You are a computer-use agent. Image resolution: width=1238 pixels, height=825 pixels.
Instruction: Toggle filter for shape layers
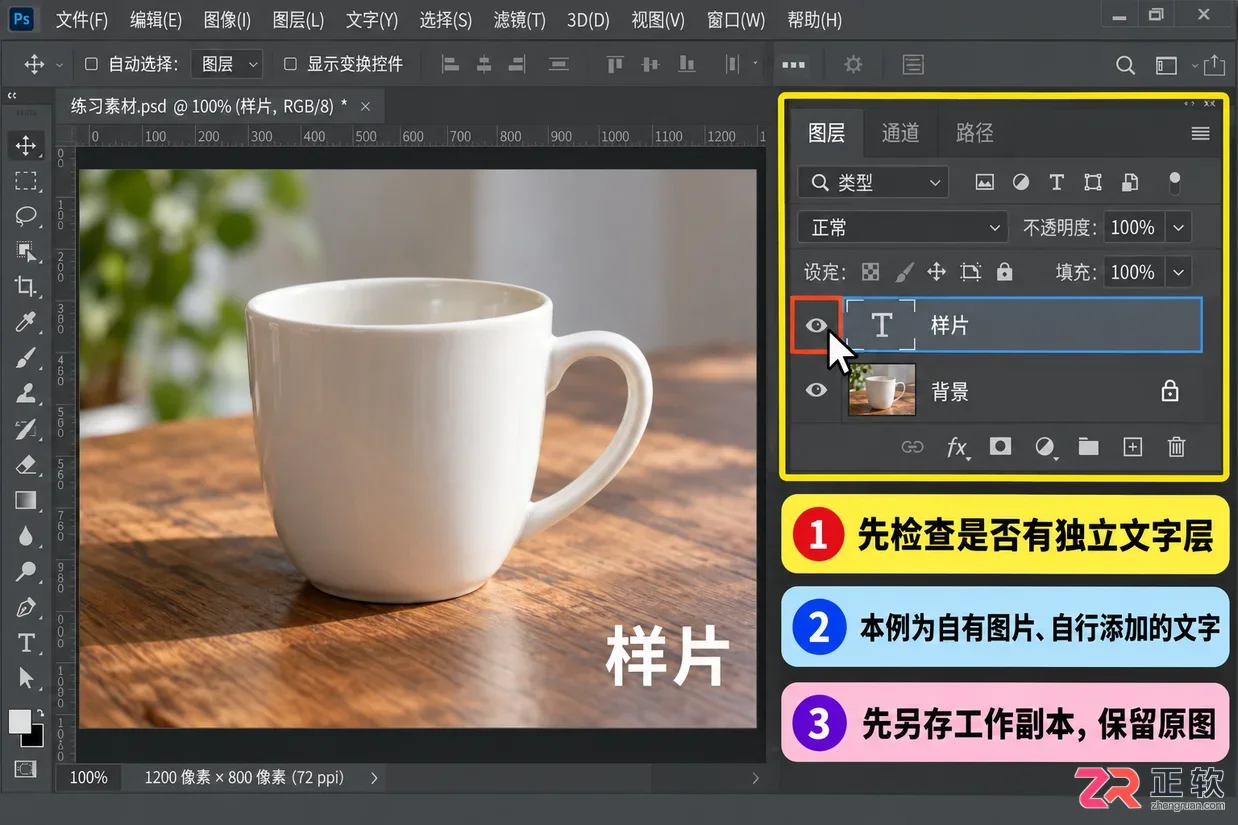tap(1093, 182)
